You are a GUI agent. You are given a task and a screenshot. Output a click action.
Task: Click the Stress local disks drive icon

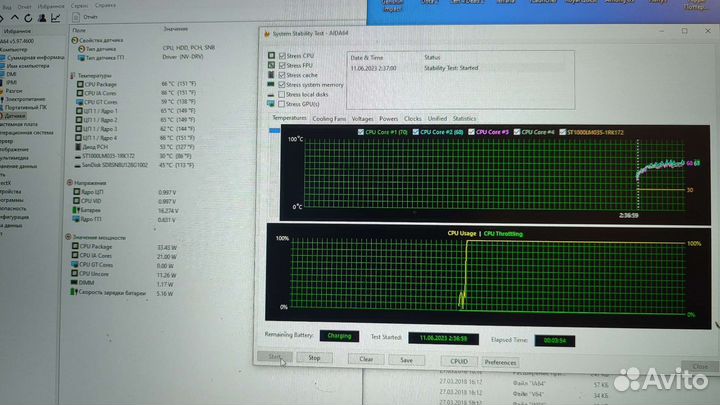(271, 95)
